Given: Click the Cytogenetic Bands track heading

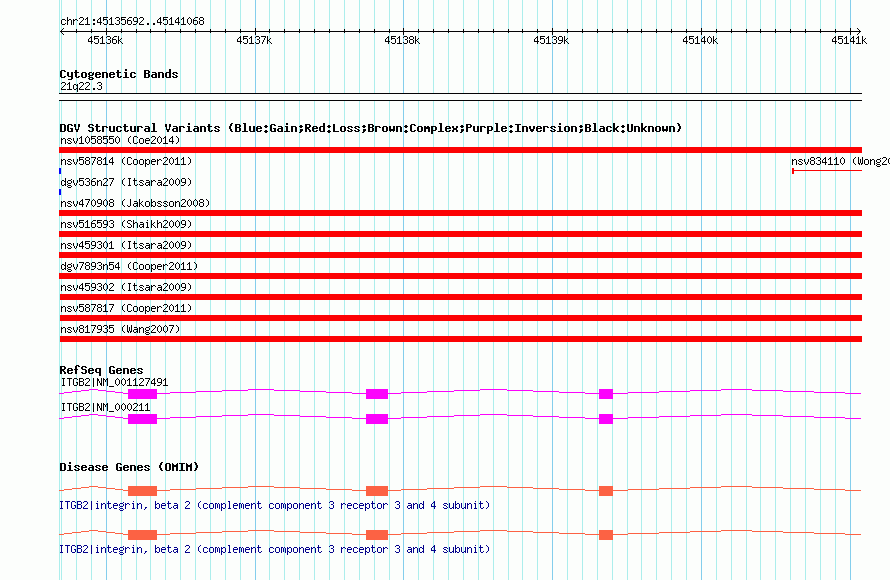Looking at the screenshot, I should [119, 74].
